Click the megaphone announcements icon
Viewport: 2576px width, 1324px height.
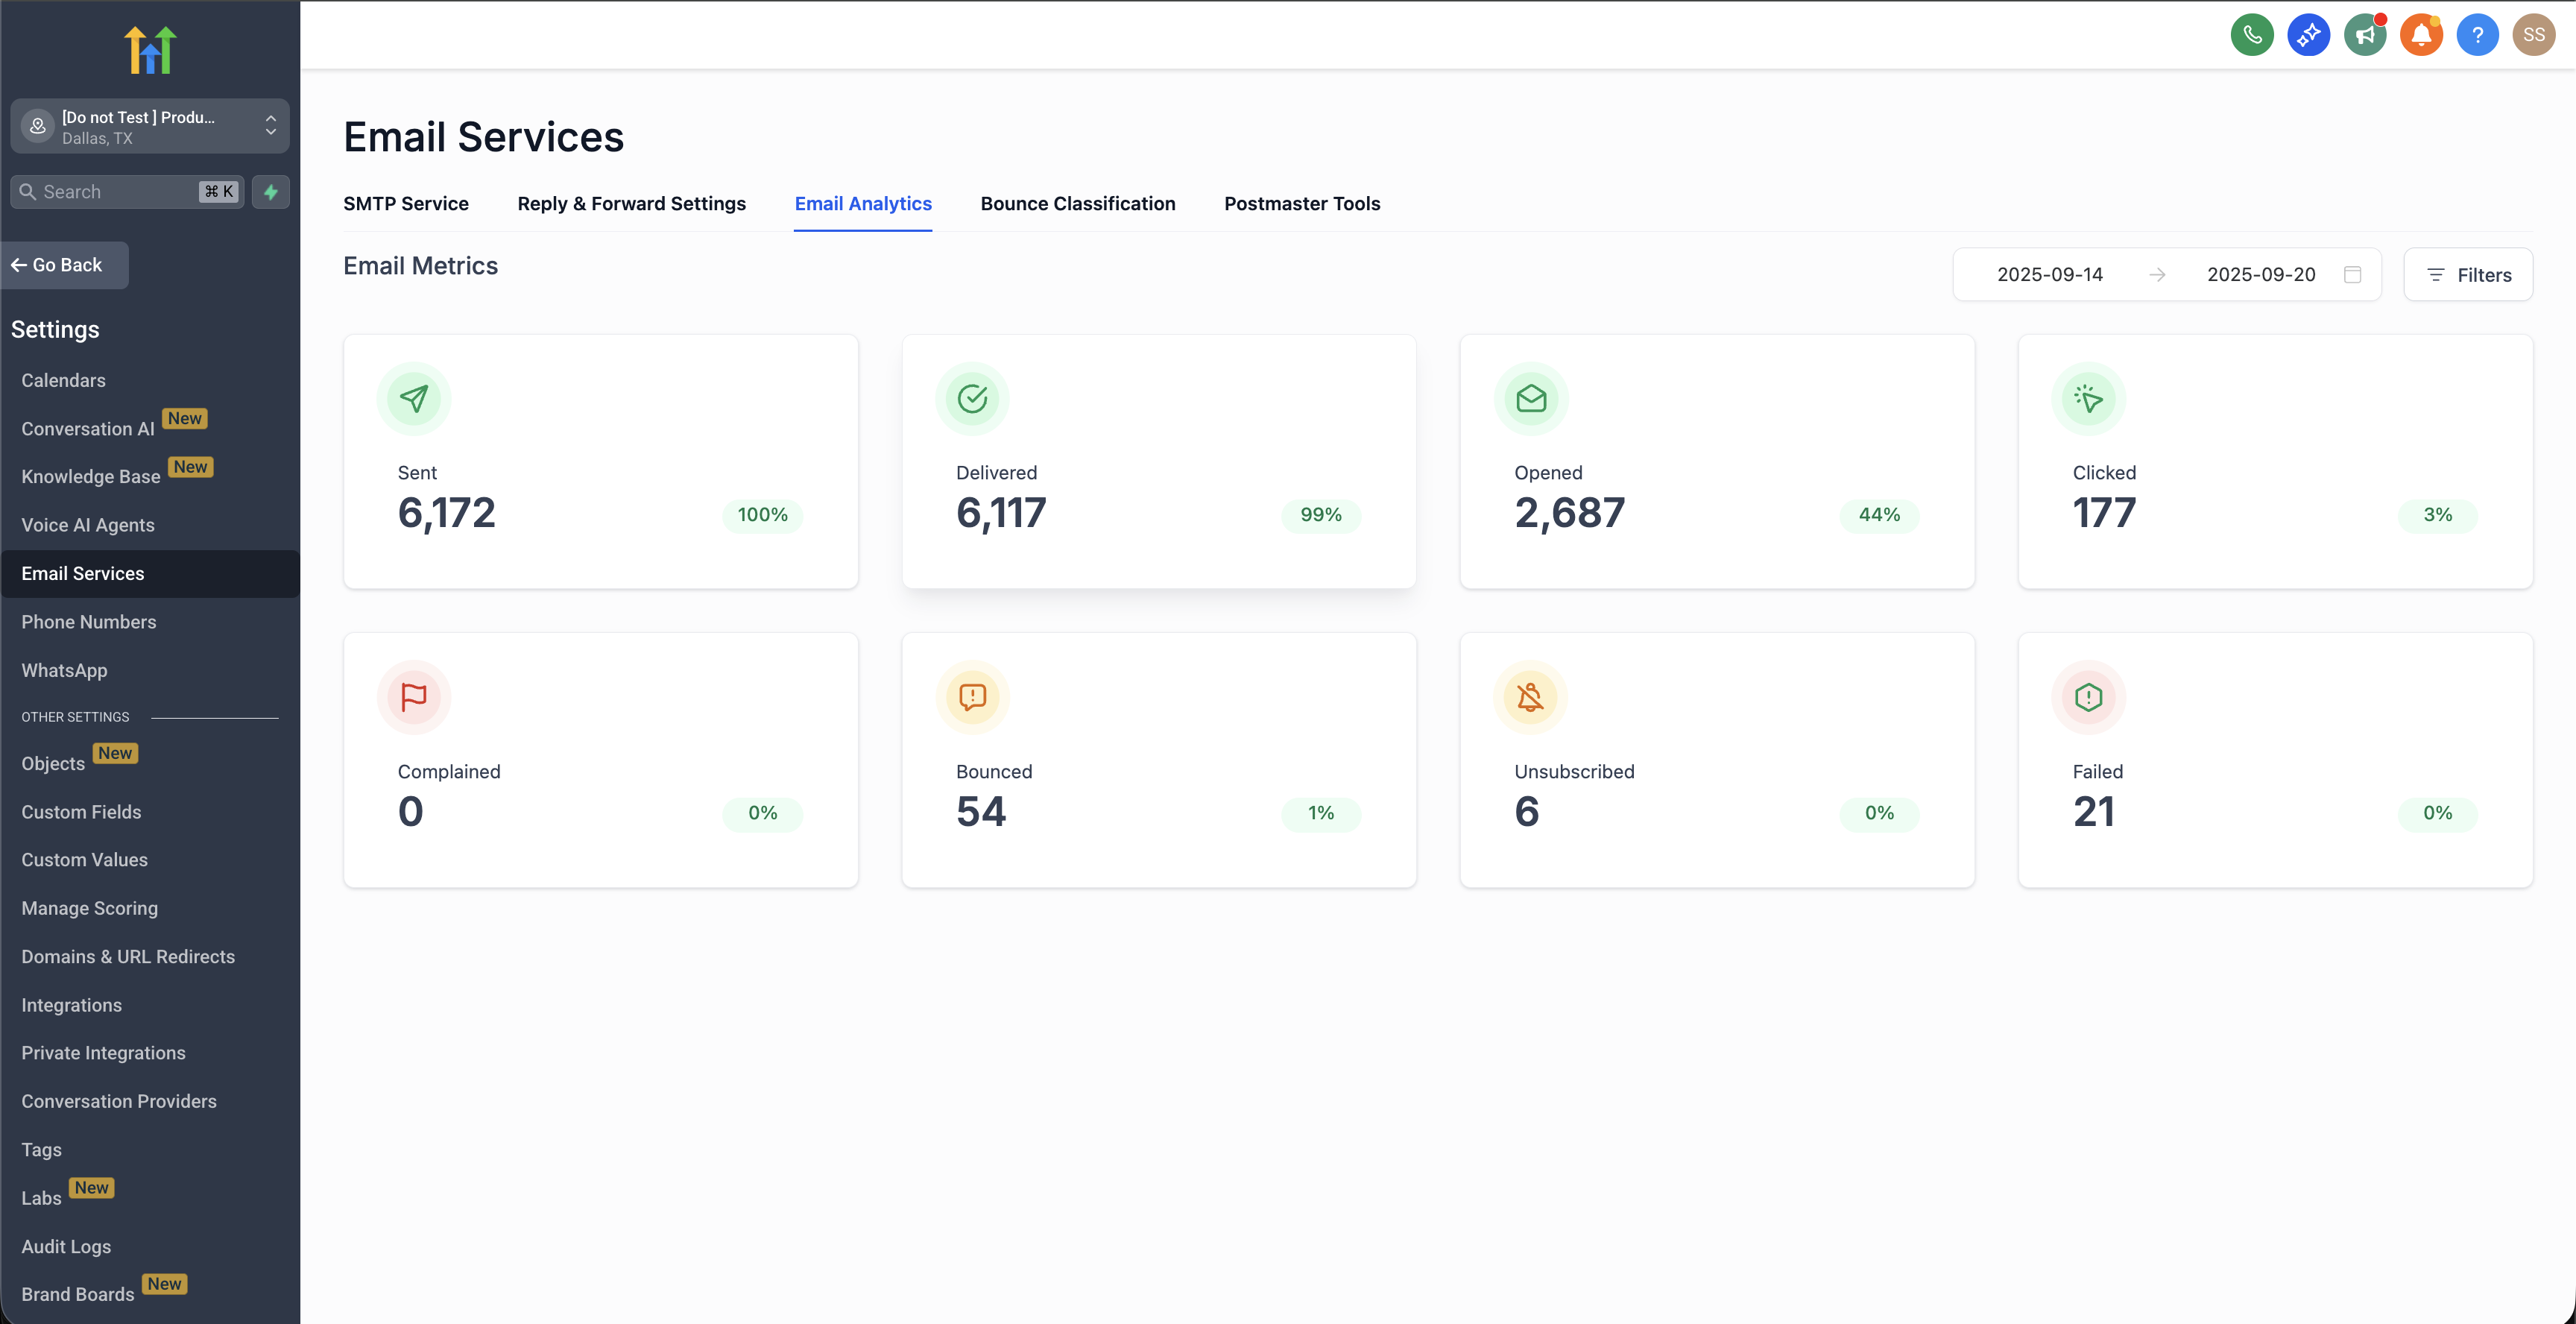2365,35
